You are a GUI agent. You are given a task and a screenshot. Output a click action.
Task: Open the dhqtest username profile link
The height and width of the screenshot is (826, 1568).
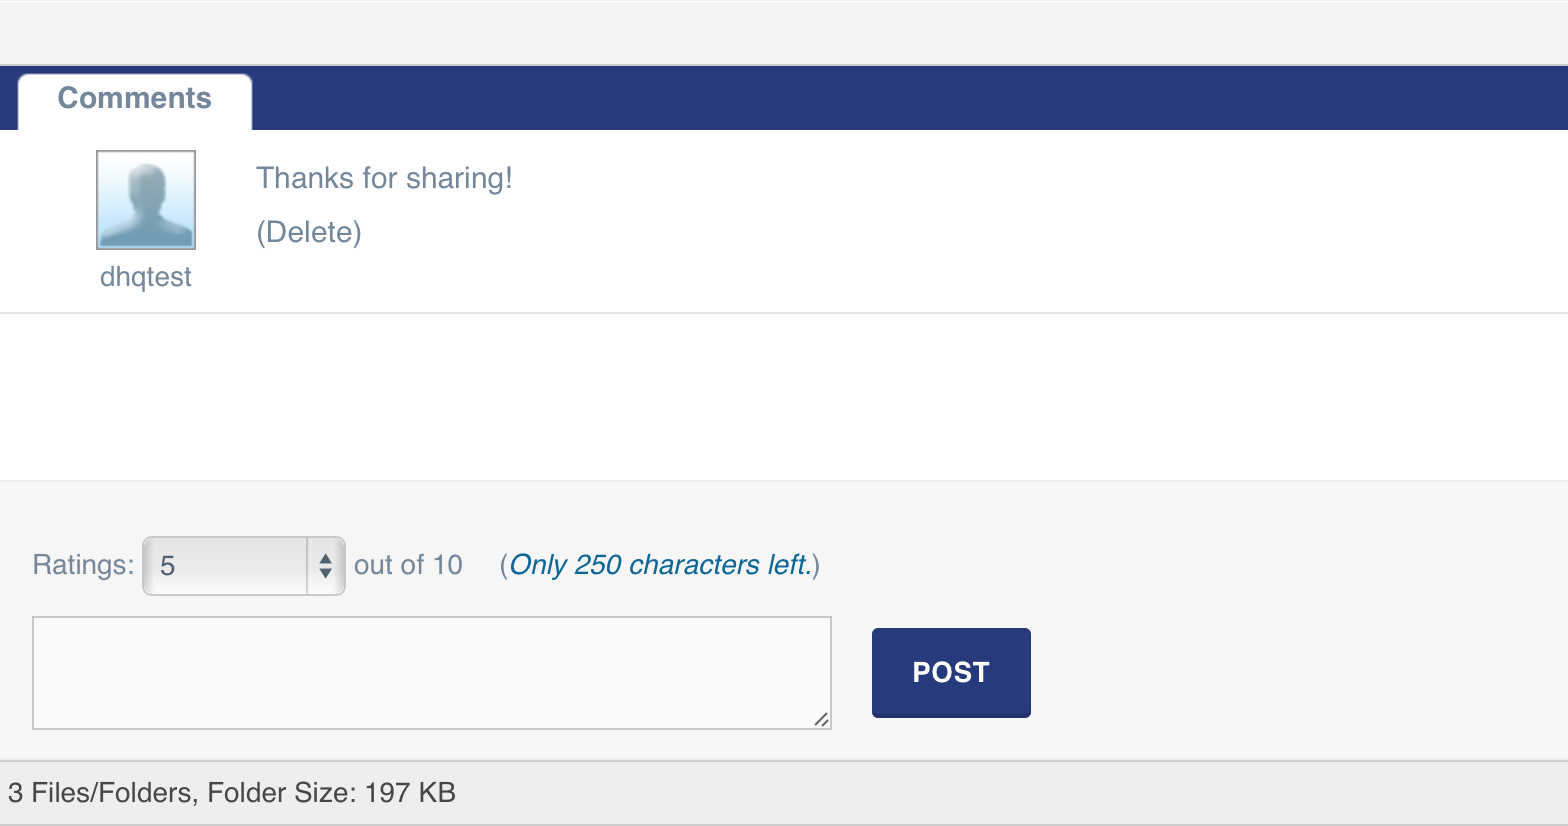(x=146, y=277)
